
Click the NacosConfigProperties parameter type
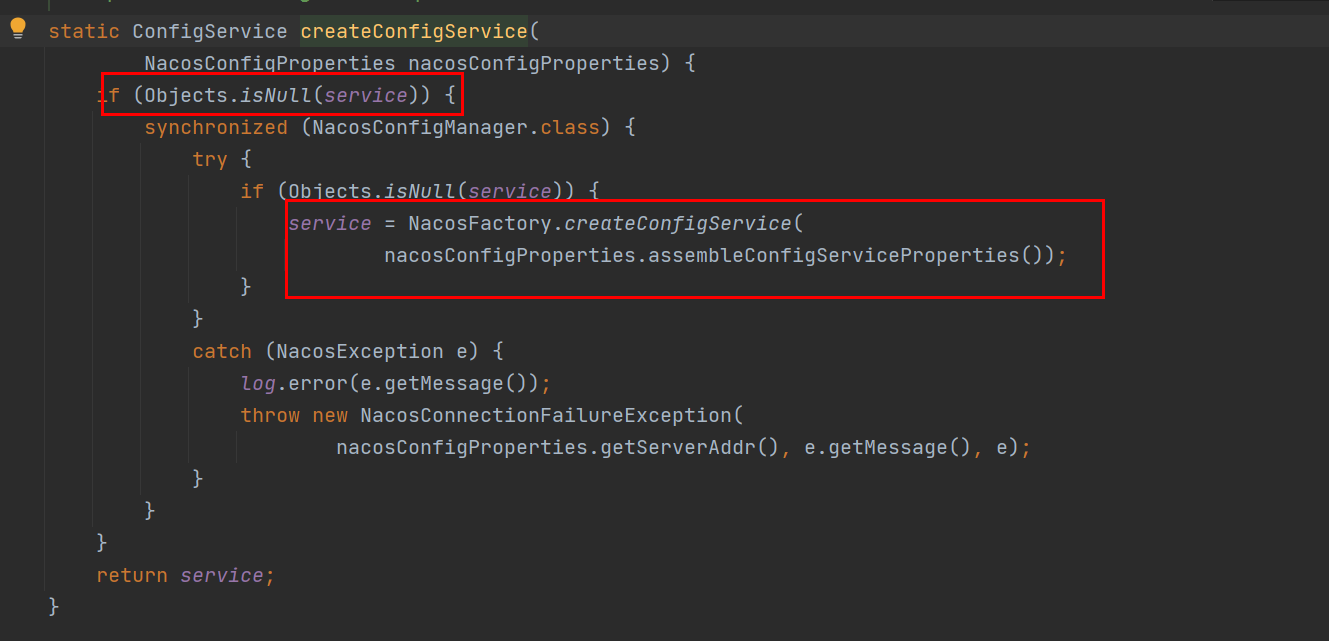pyautogui.click(x=270, y=63)
